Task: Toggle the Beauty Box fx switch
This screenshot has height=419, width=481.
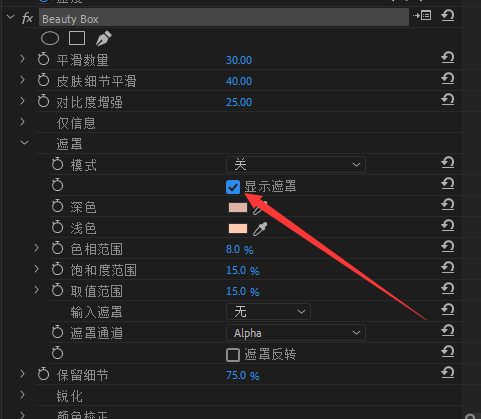Action: coord(27,18)
